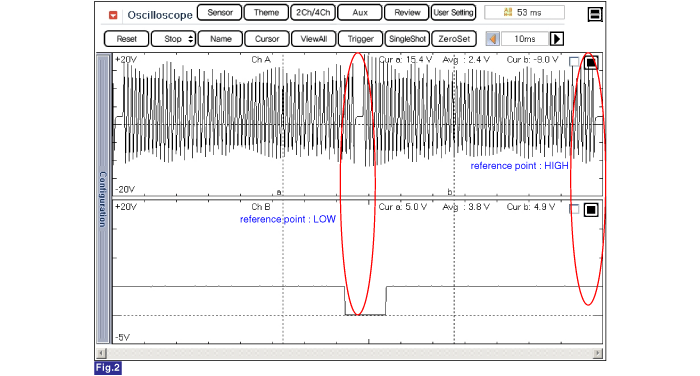Click the Ch A +20V scale label
Screen dimensions: 700x376
tap(126, 59)
